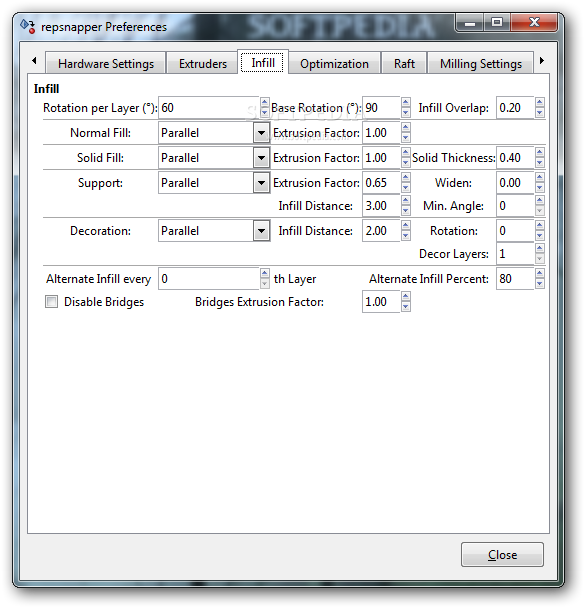Open the Milling Settings tab
This screenshot has width=585, height=608.
[x=480, y=63]
